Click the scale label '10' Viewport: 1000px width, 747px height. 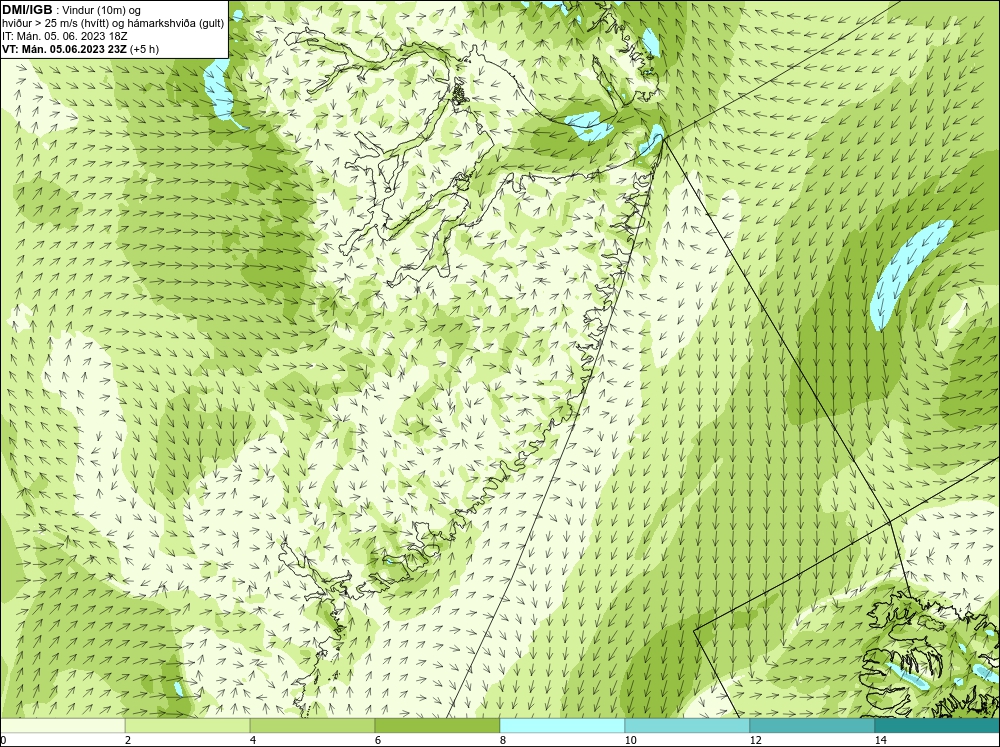[630, 740]
